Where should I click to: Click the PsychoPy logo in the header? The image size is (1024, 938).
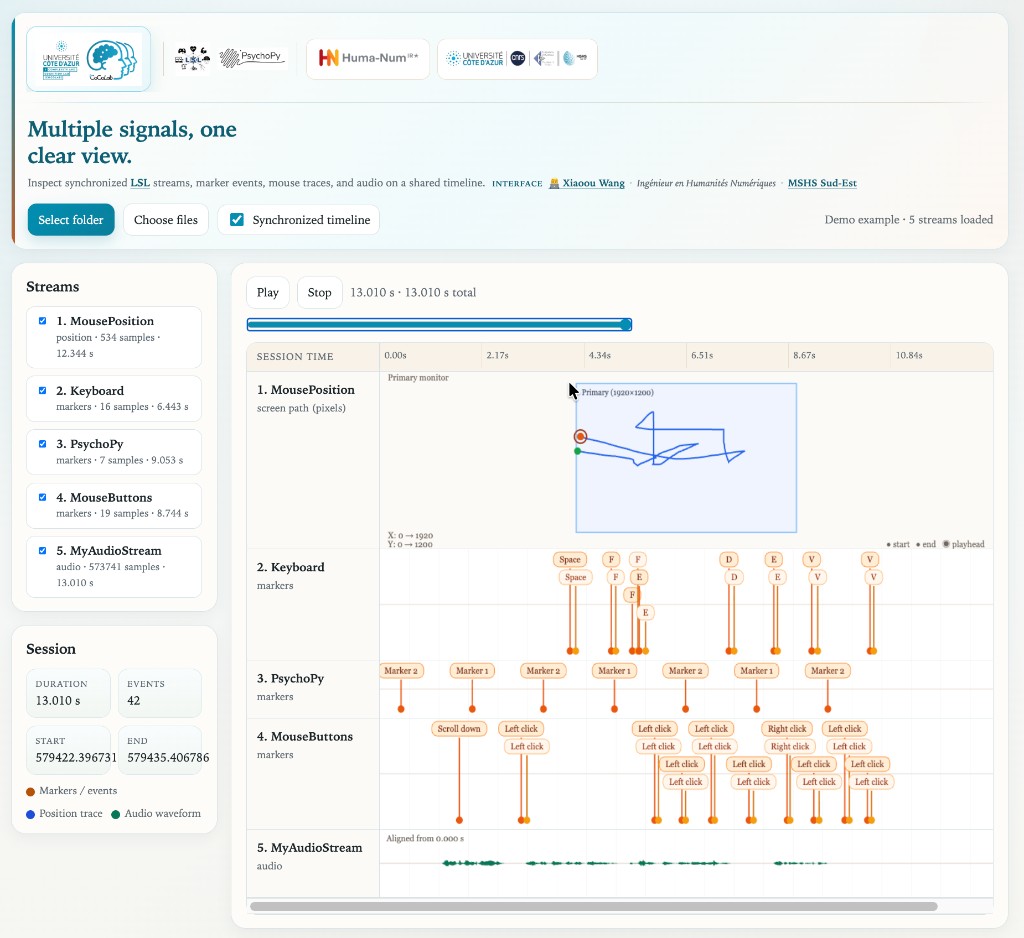253,58
